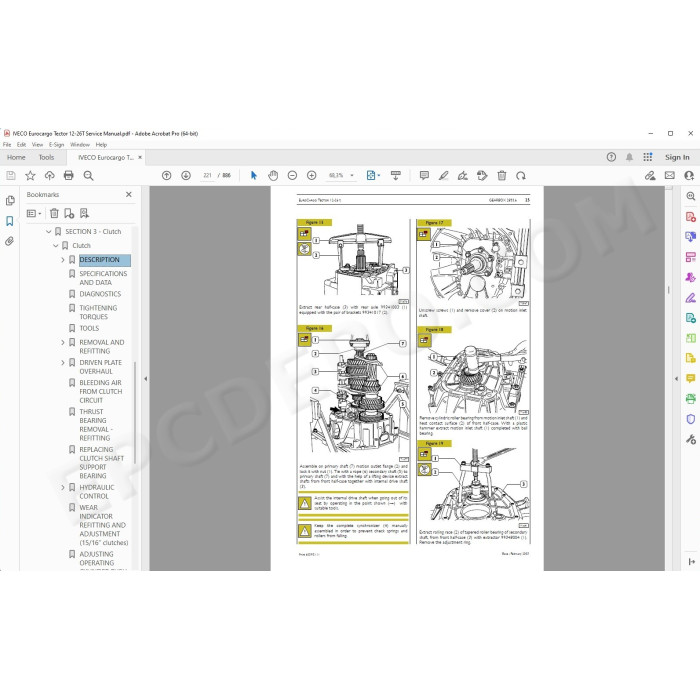This screenshot has width=700, height=700.
Task: Add a sticky note comment
Action: 424,175
